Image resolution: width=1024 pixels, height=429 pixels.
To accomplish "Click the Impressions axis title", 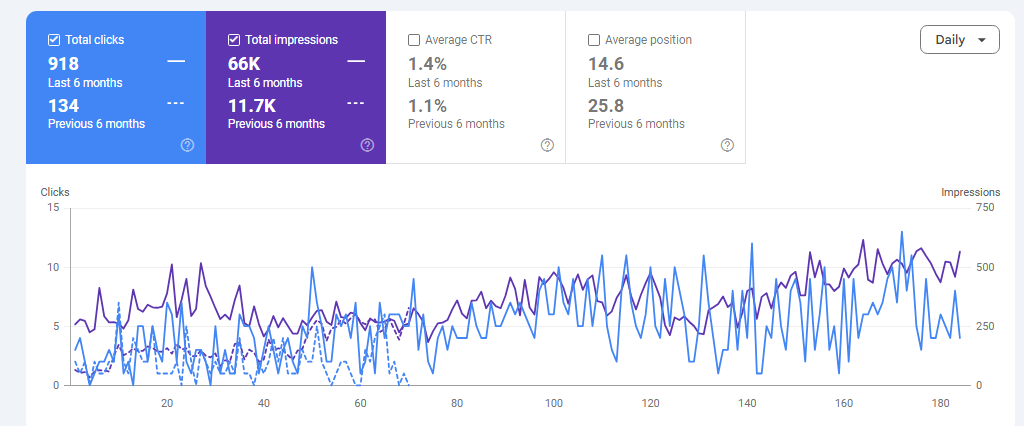I will tap(970, 192).
